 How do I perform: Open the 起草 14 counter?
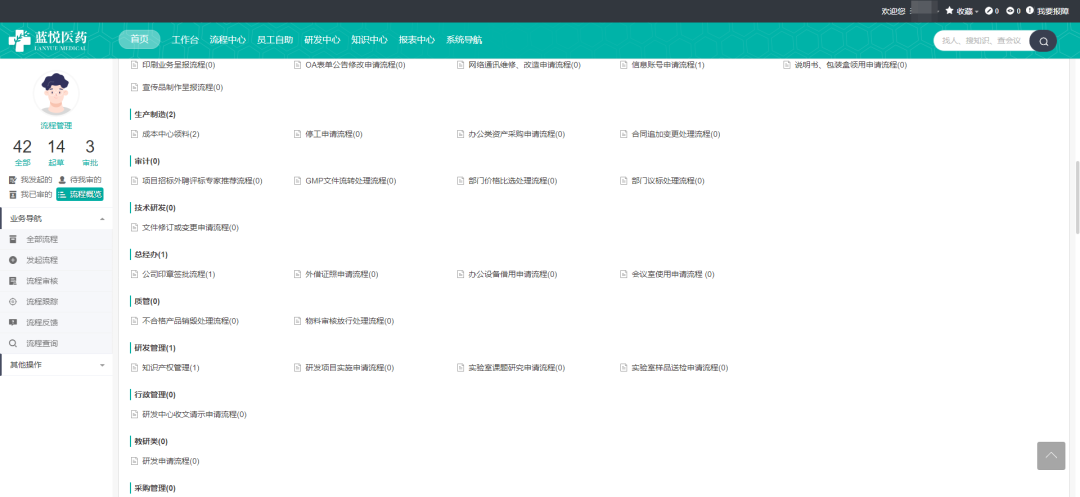56,153
